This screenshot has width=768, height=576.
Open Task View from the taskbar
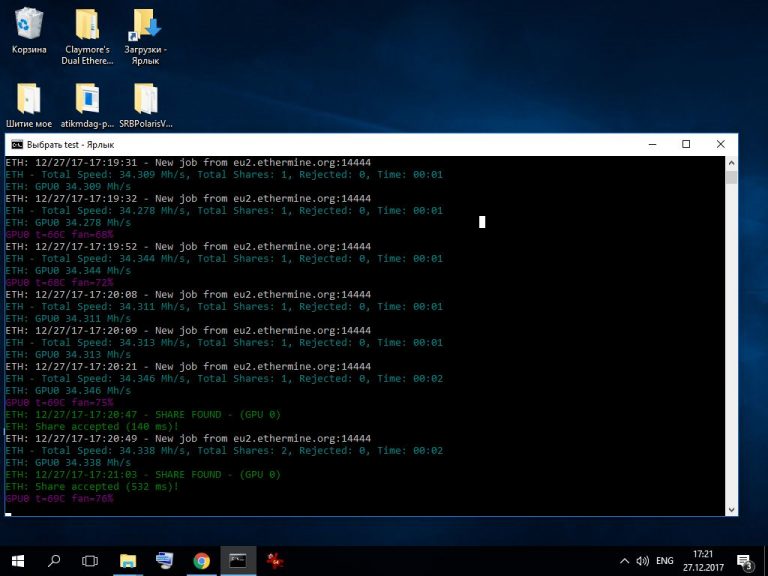pos(90,560)
